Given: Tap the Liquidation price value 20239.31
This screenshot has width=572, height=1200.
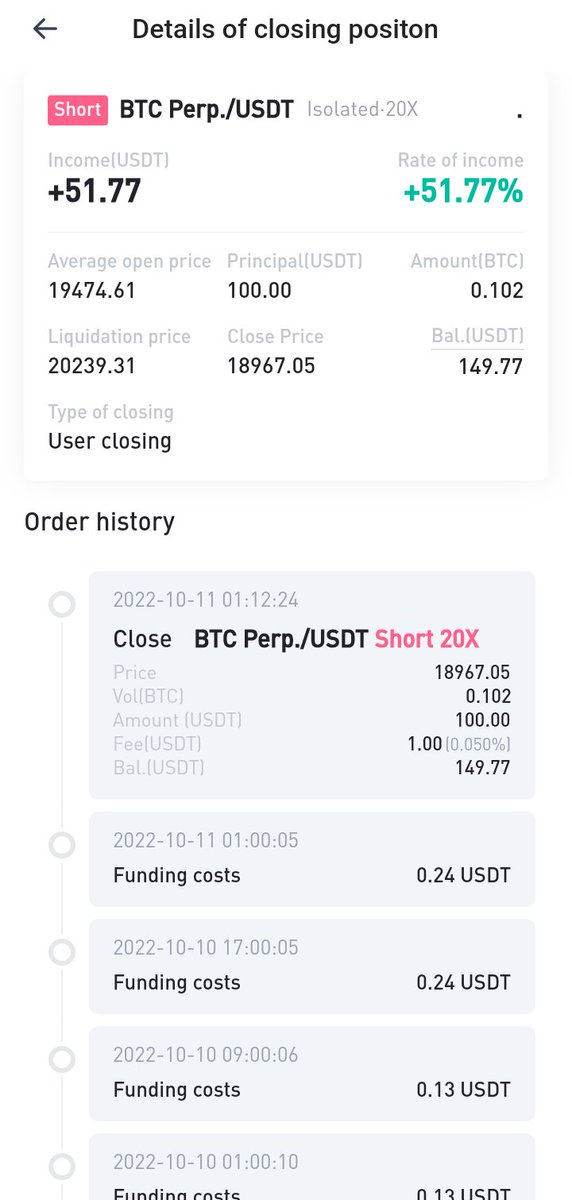Looking at the screenshot, I should [x=91, y=366].
